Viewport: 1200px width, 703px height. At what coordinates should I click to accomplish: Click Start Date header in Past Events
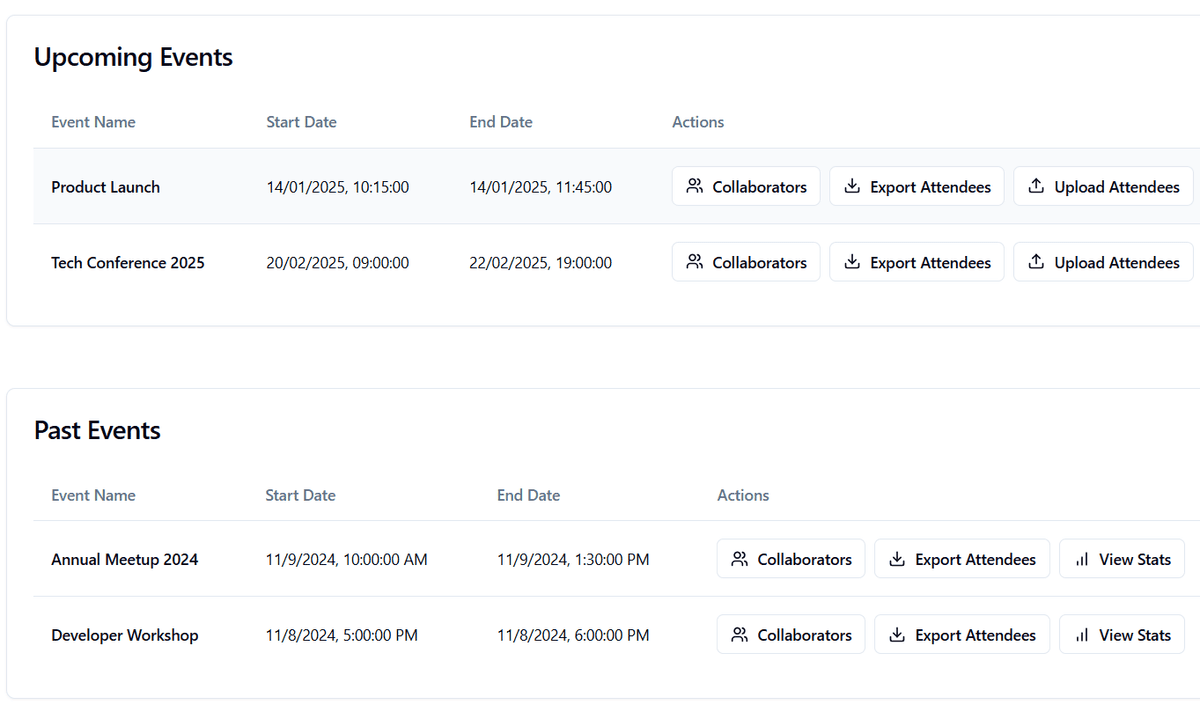[300, 495]
